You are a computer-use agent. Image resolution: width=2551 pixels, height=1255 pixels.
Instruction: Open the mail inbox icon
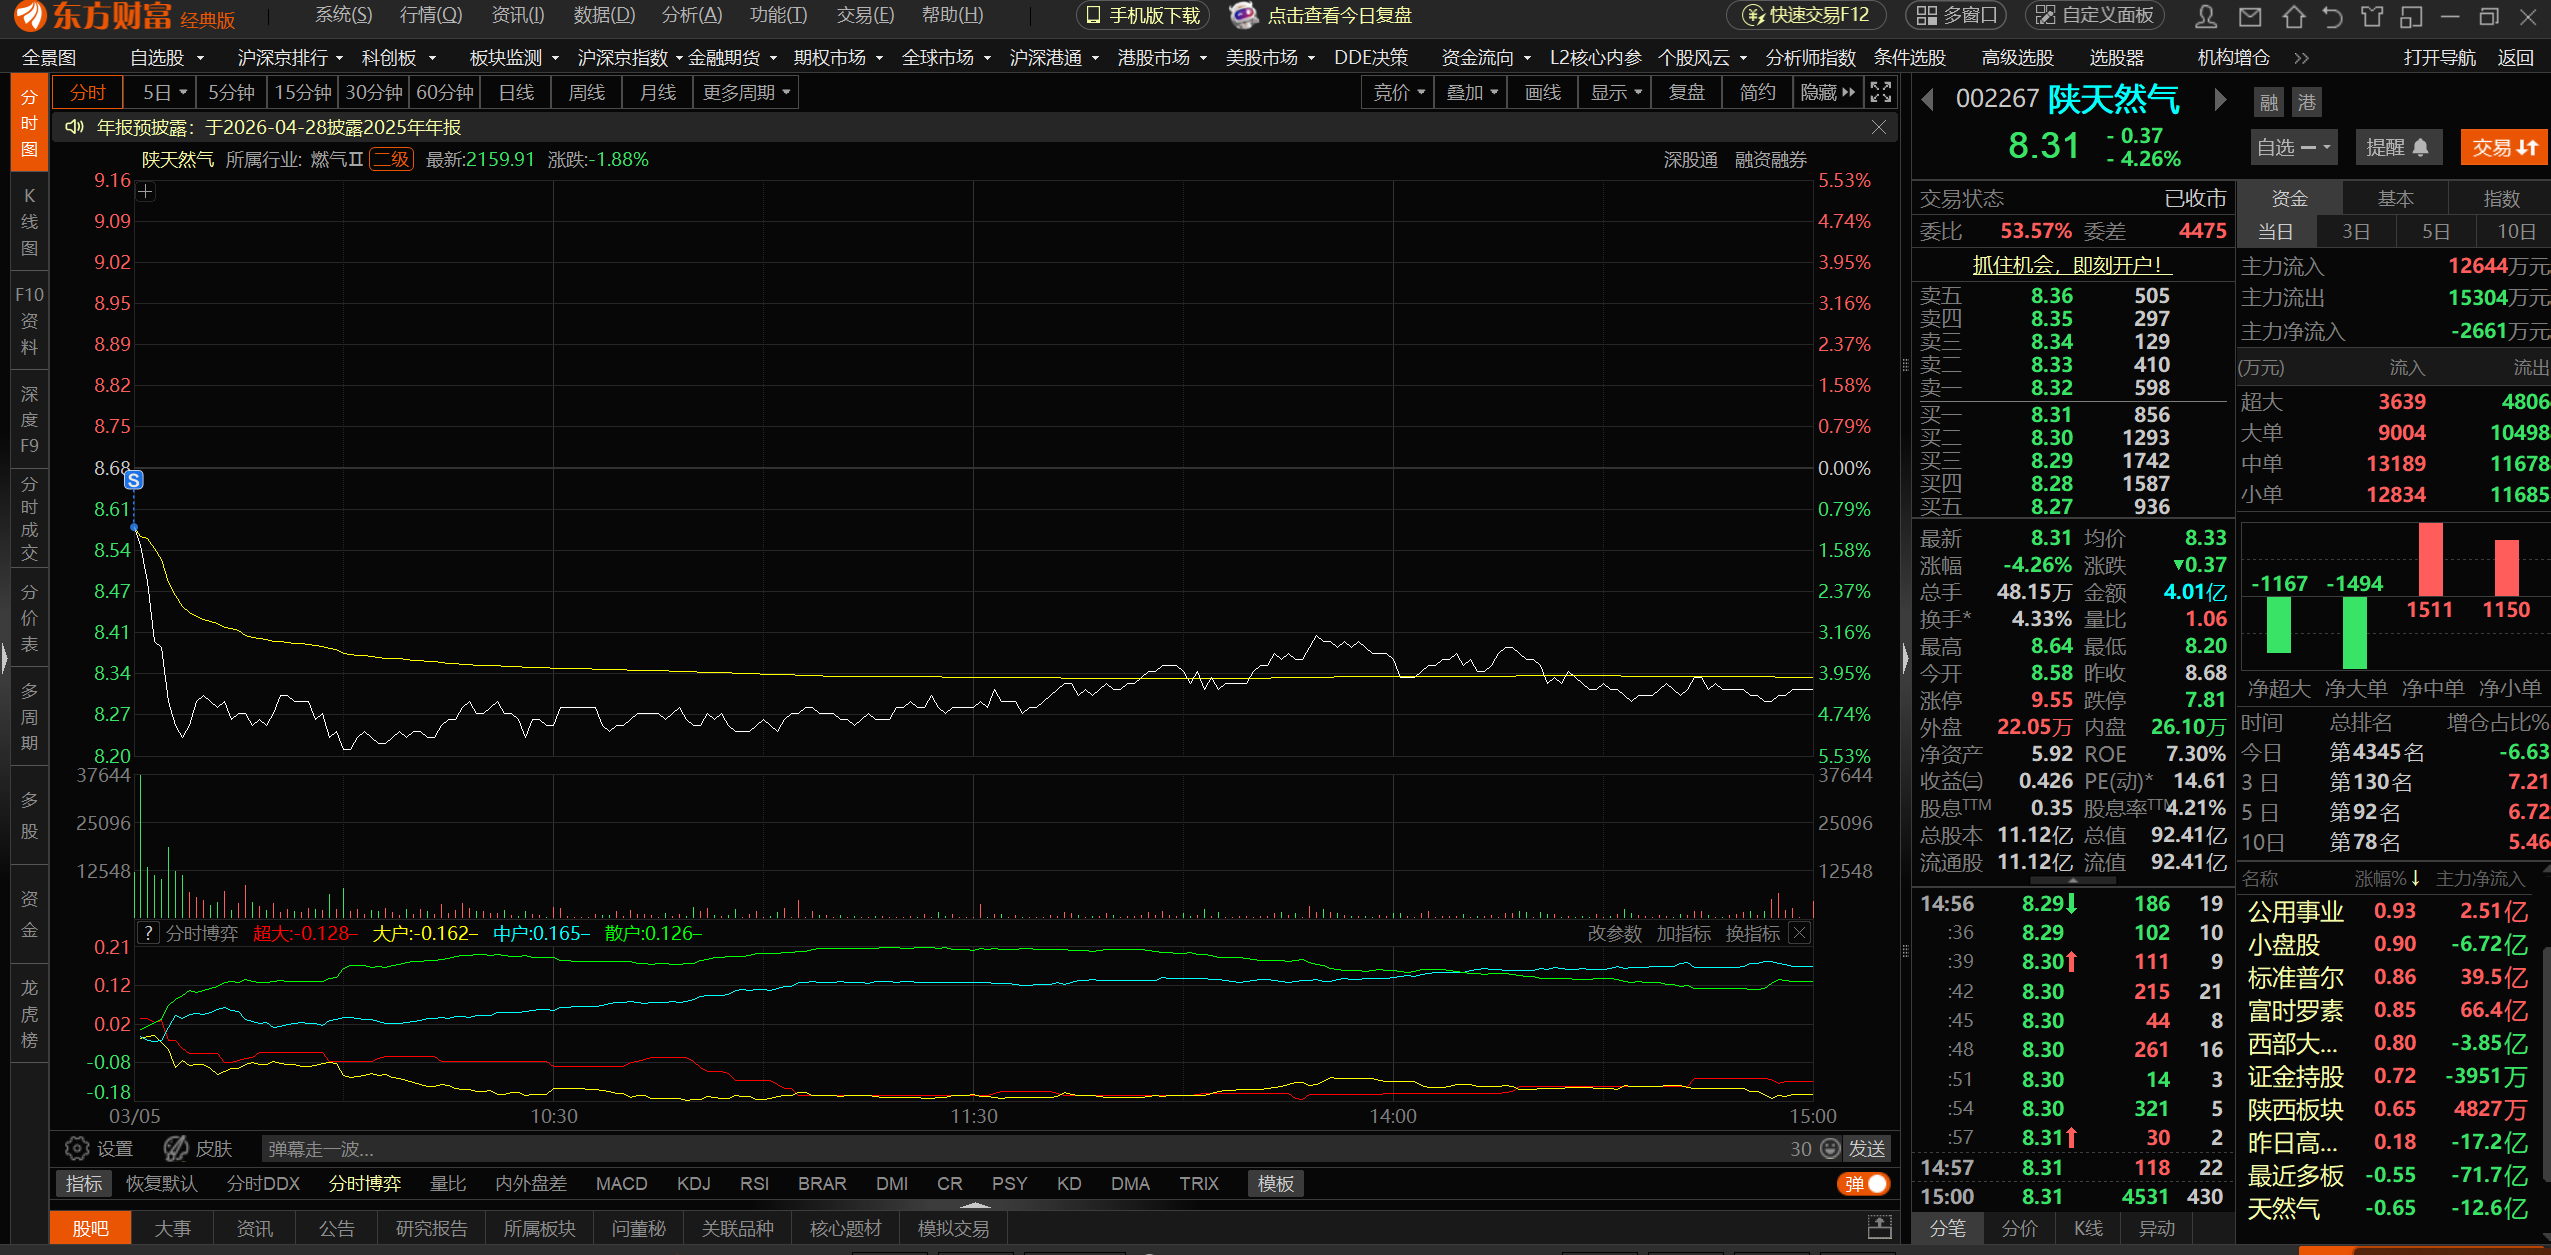pos(2250,16)
